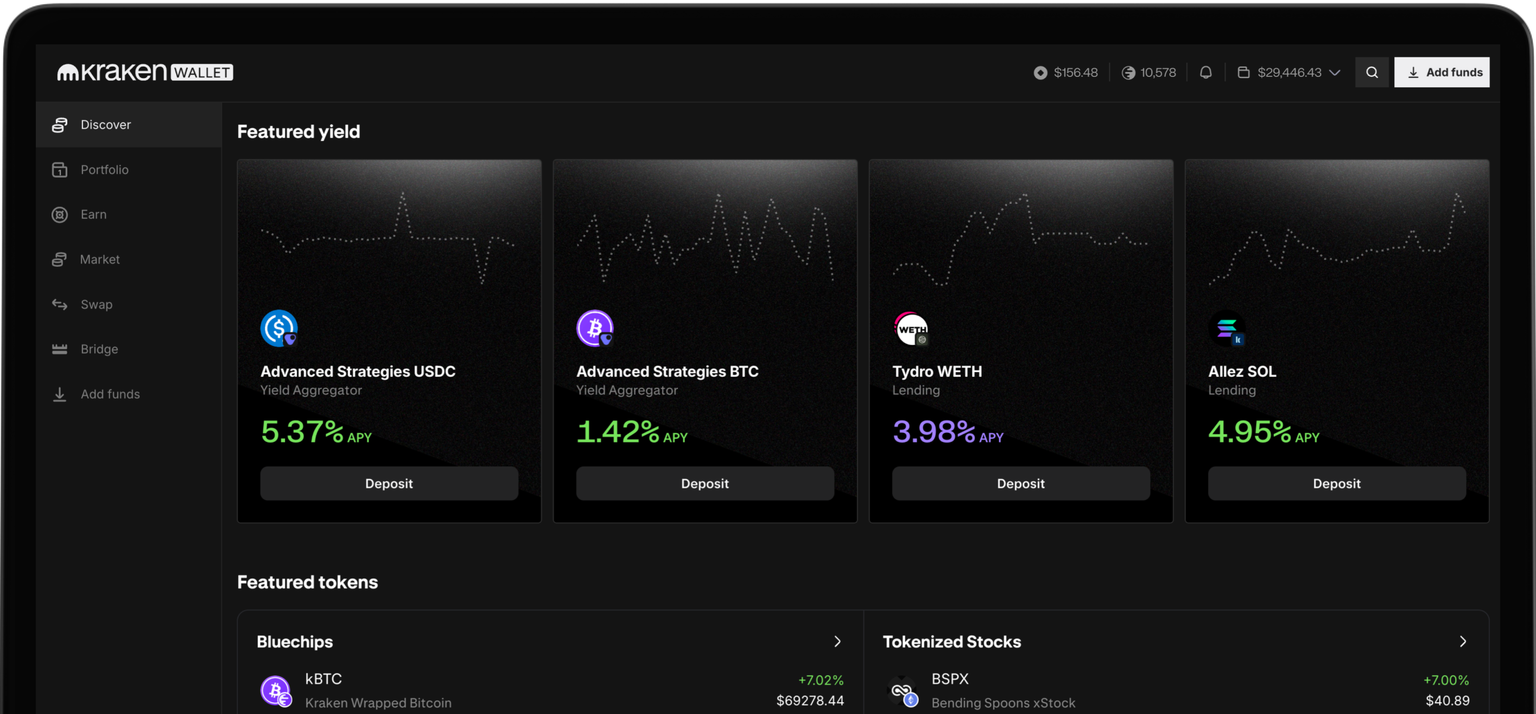Click the Featured tokens heading
This screenshot has height=714, width=1536.
pos(308,582)
